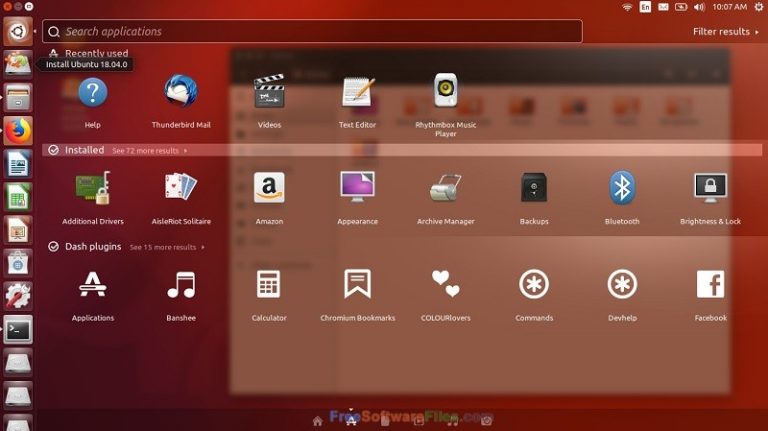This screenshot has height=431, width=768.
Task: Launch AisleRiot Solitaire
Action: (181, 198)
